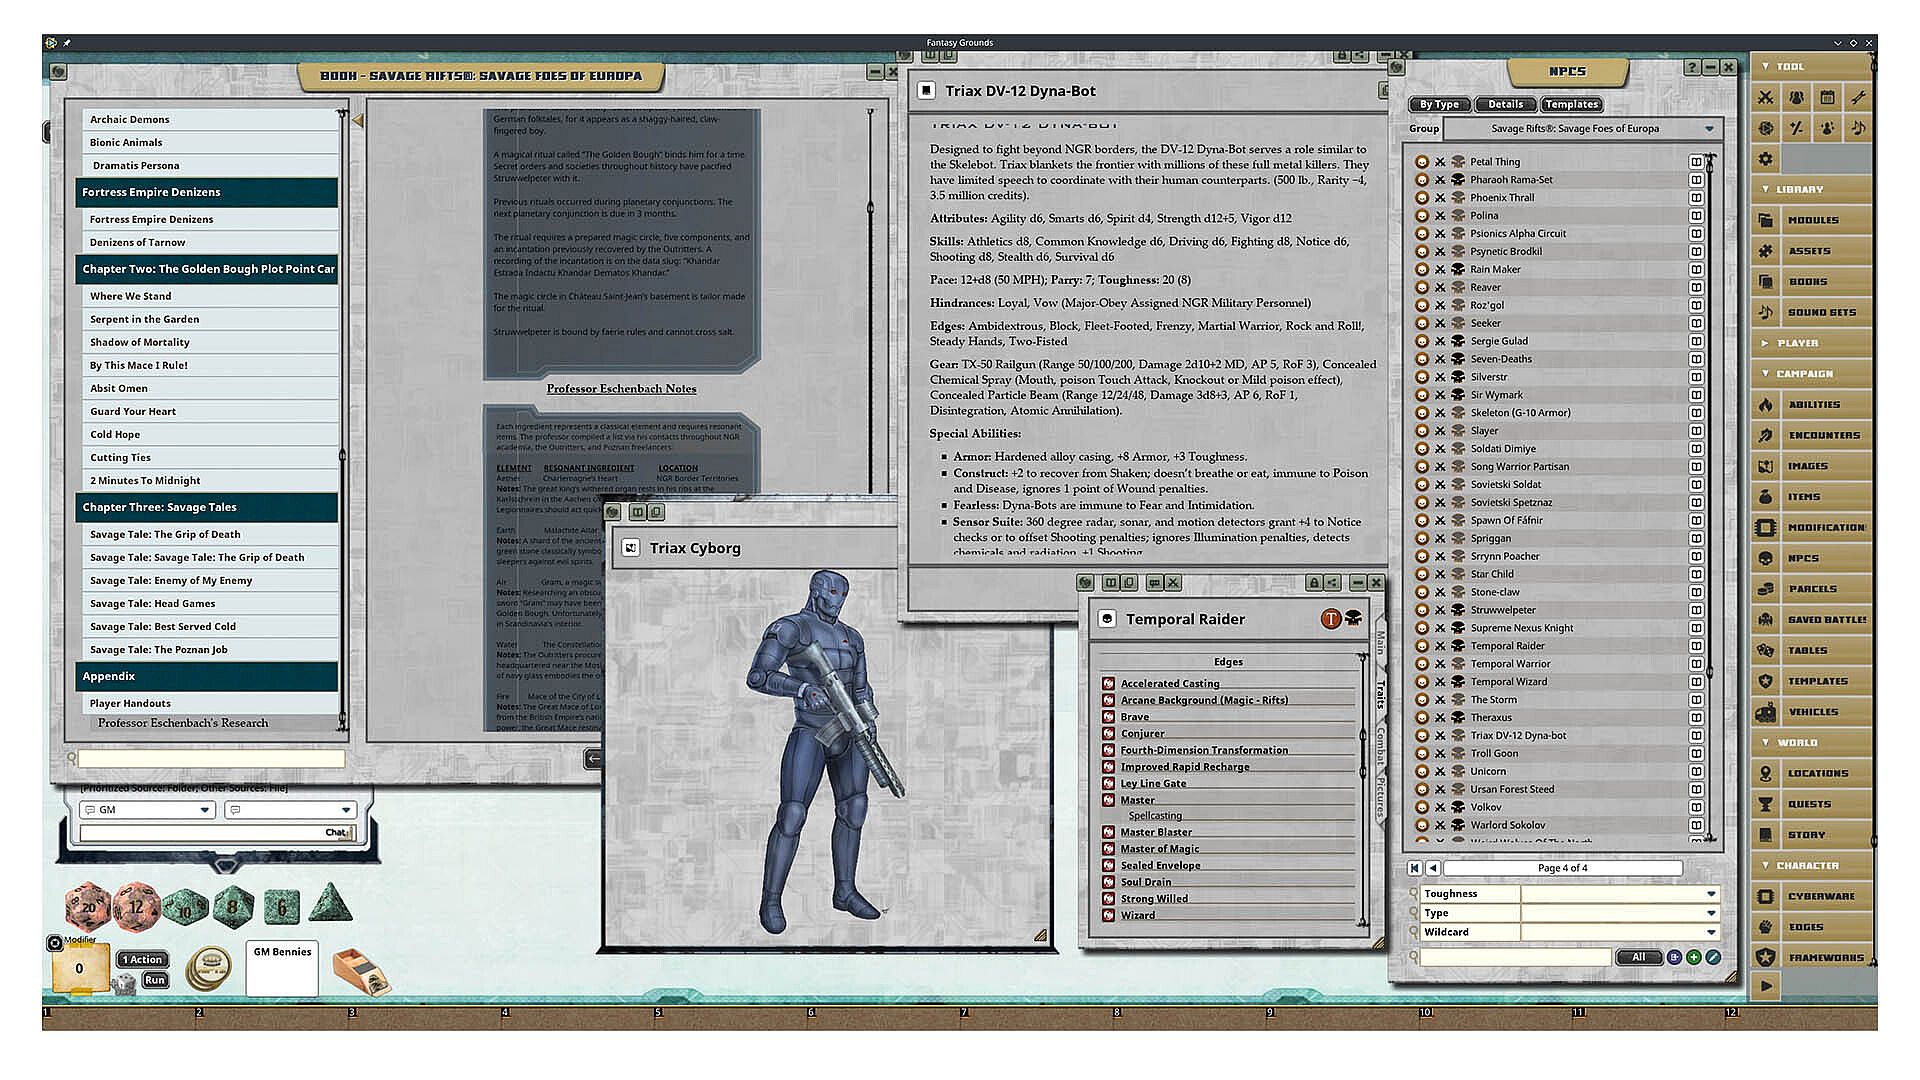The height and width of the screenshot is (1080, 1920).
Task: Open Edges in the Character sidebar
Action: coord(1812,927)
